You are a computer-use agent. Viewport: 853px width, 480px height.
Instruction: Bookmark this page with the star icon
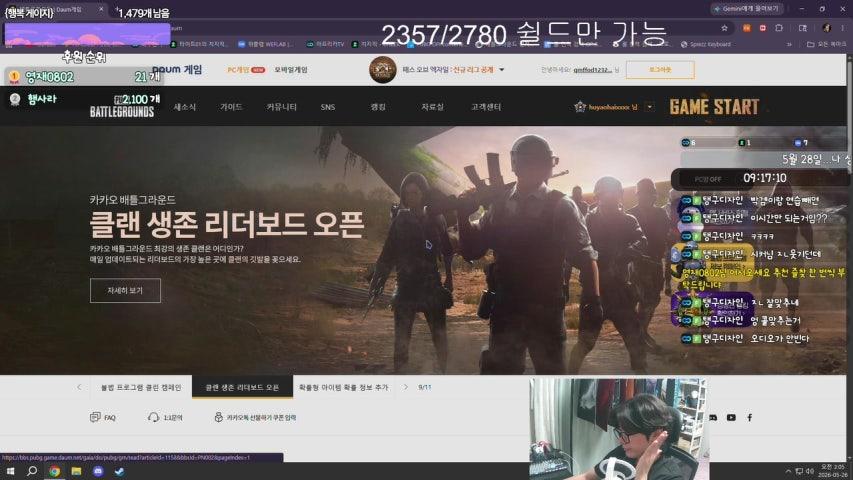coord(724,28)
